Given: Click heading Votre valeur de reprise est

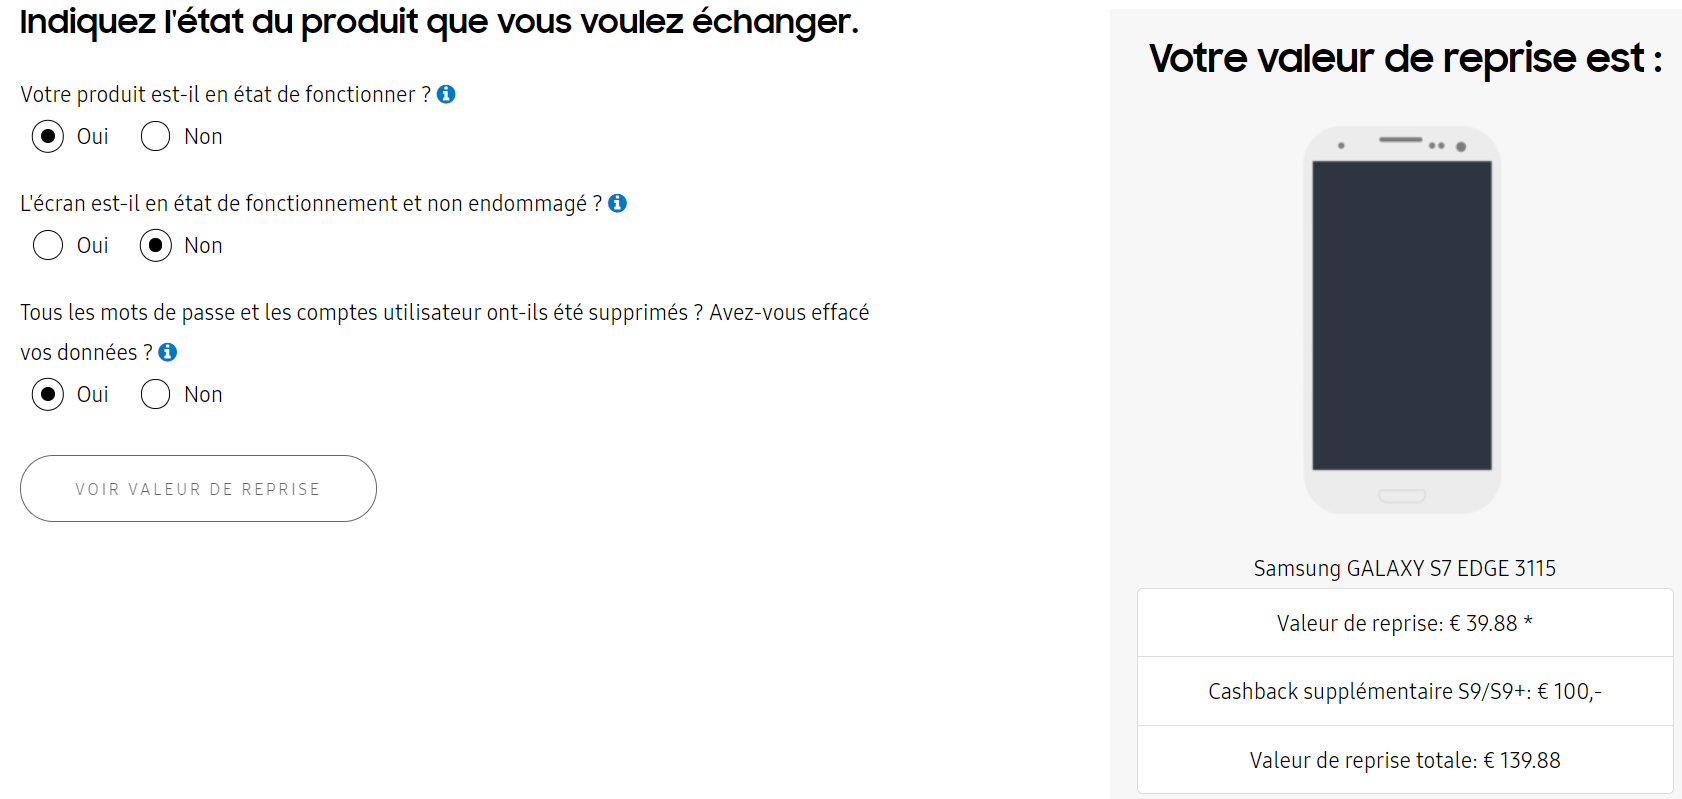Looking at the screenshot, I should coord(1404,58).
